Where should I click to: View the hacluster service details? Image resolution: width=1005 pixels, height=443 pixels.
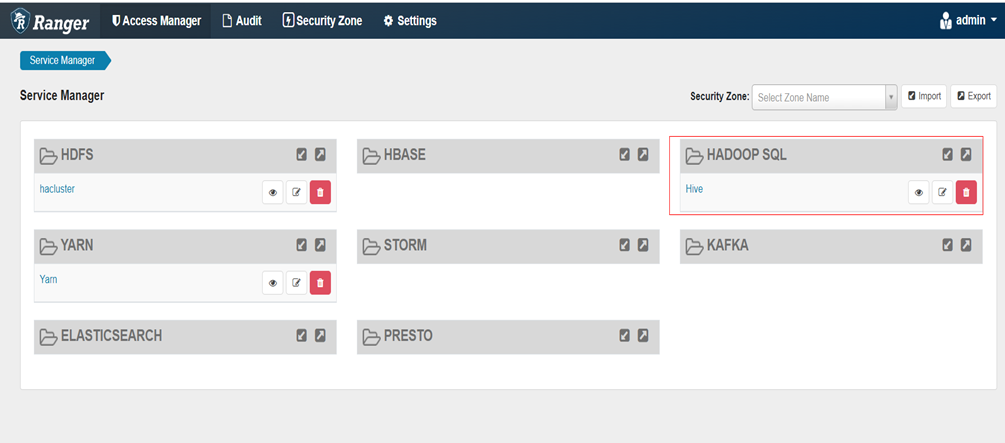272,193
